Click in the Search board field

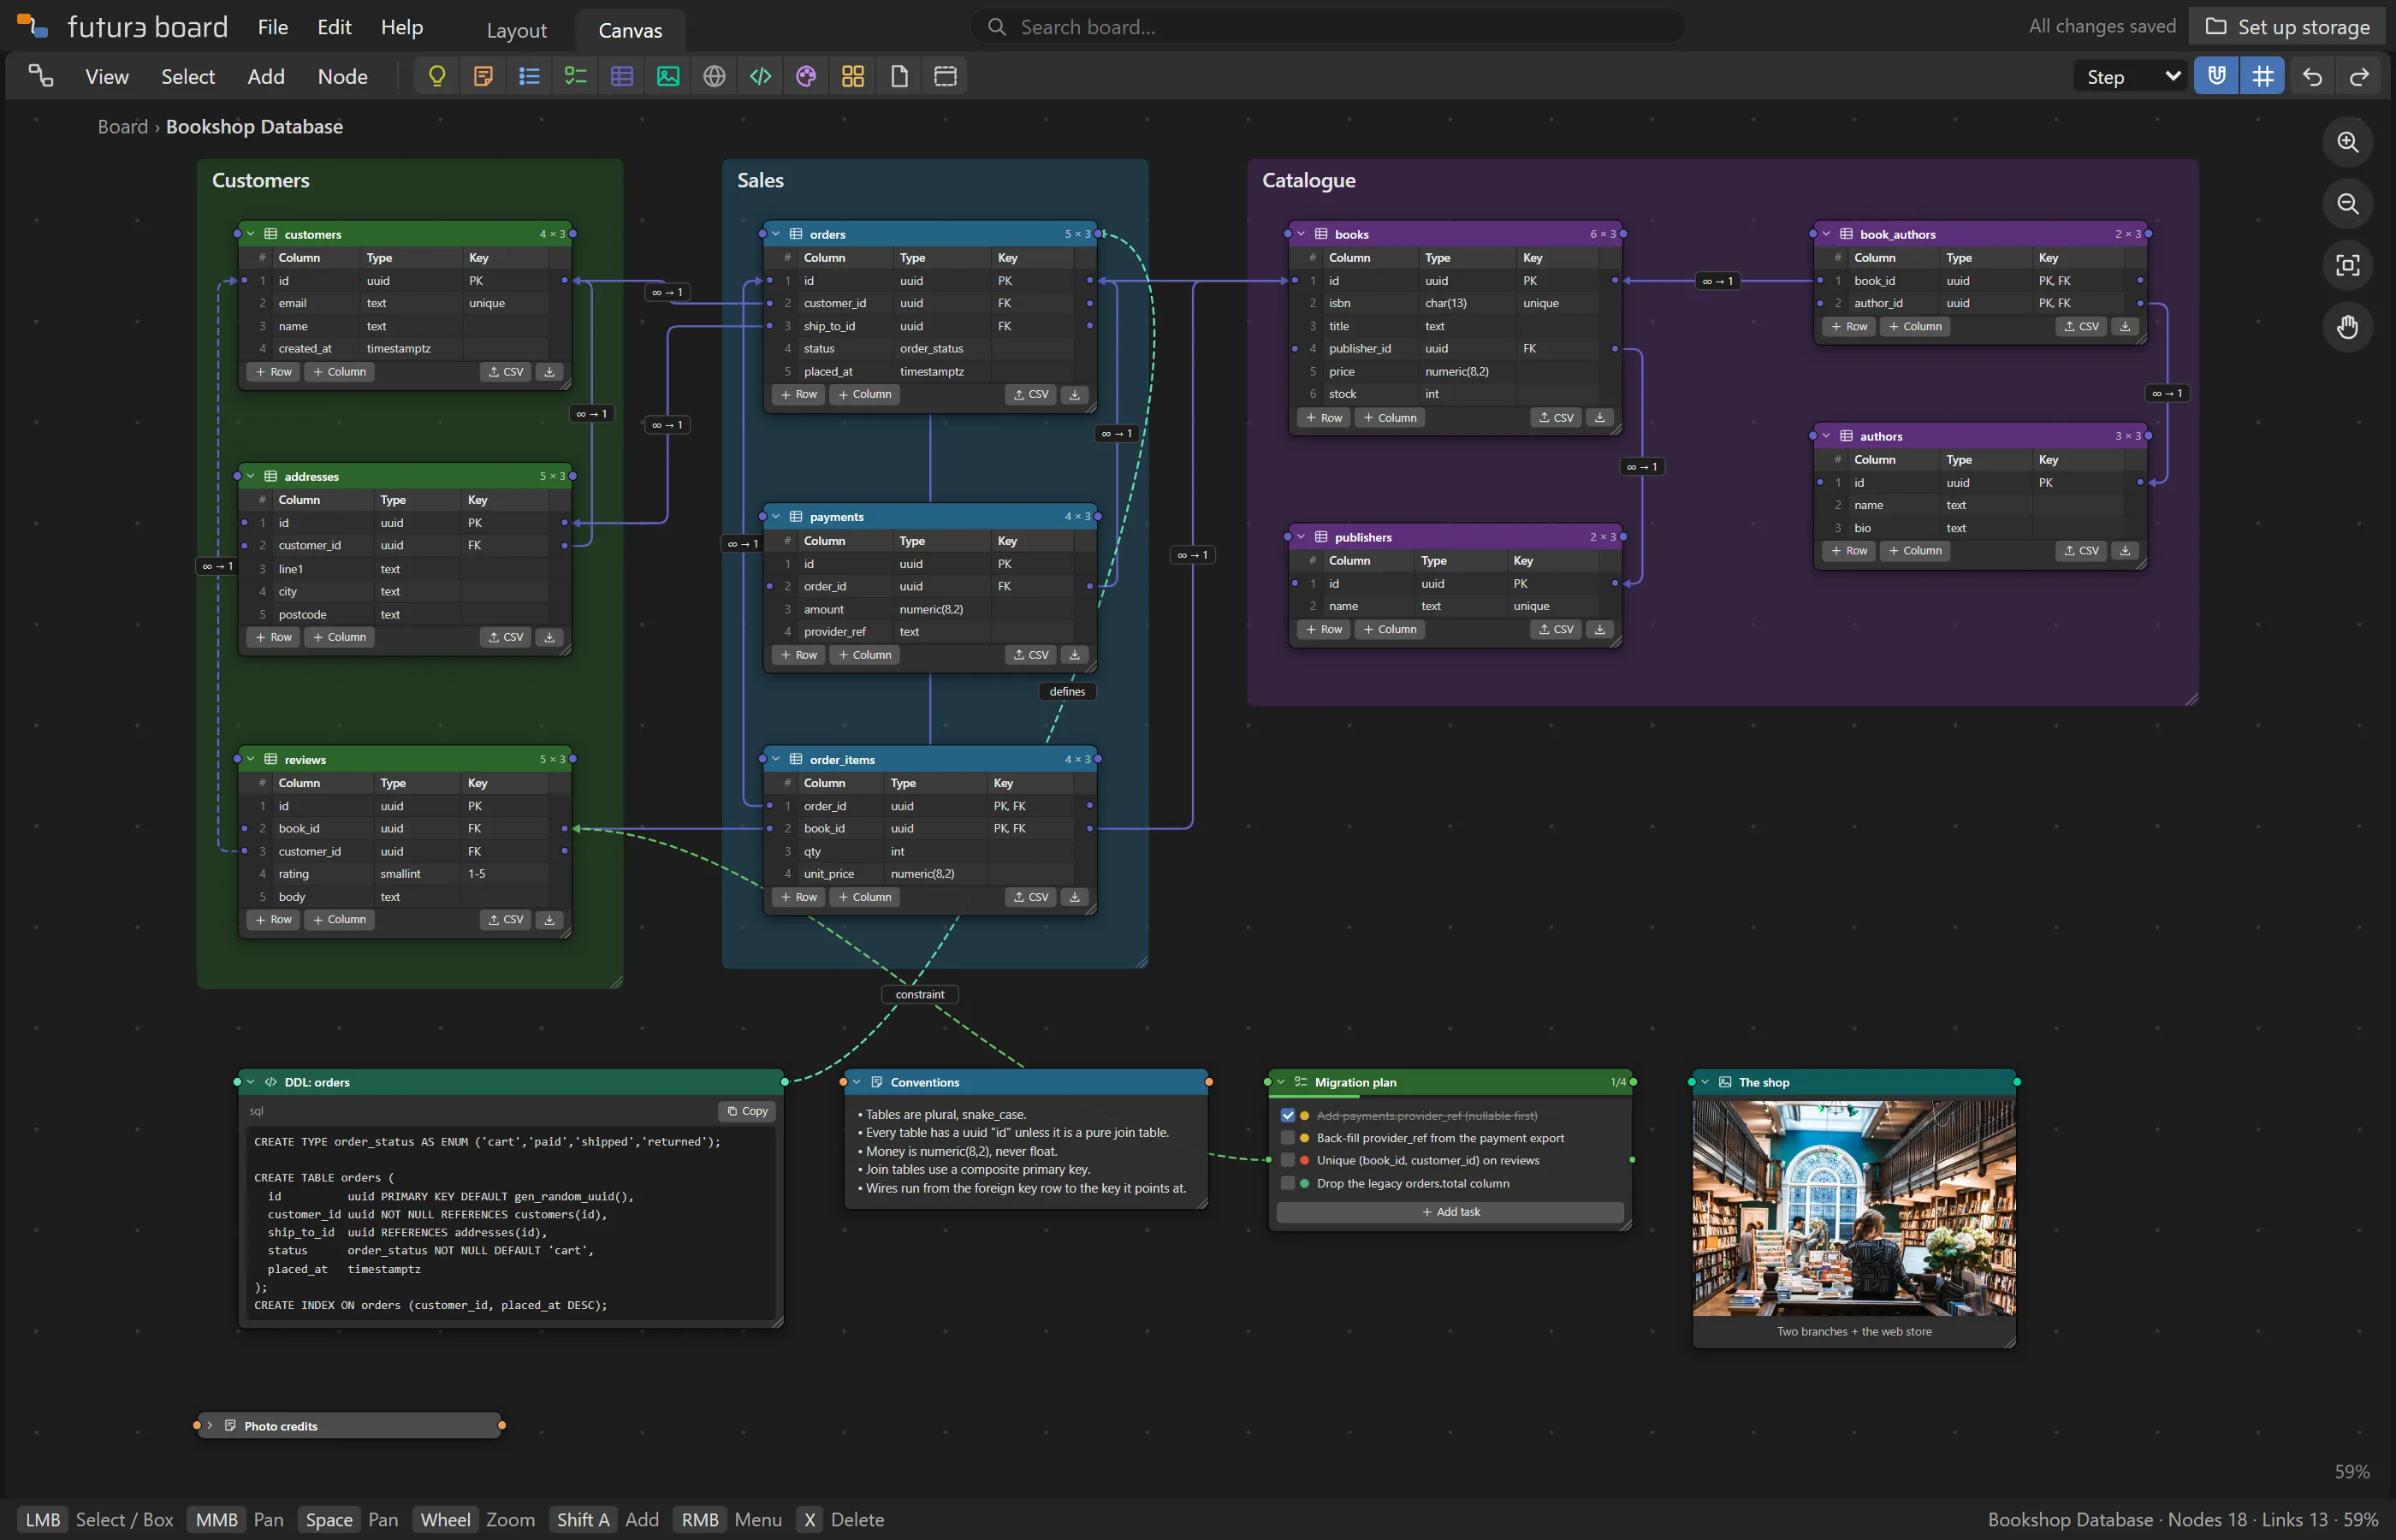1327,27
